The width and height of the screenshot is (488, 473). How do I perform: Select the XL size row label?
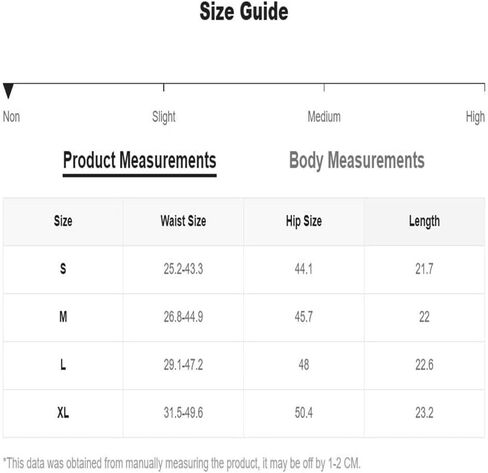click(63, 413)
